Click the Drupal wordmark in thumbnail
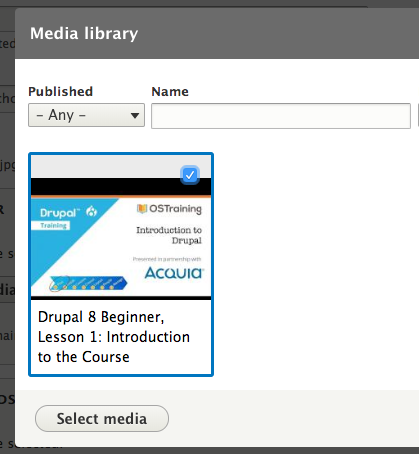 pos(60,213)
